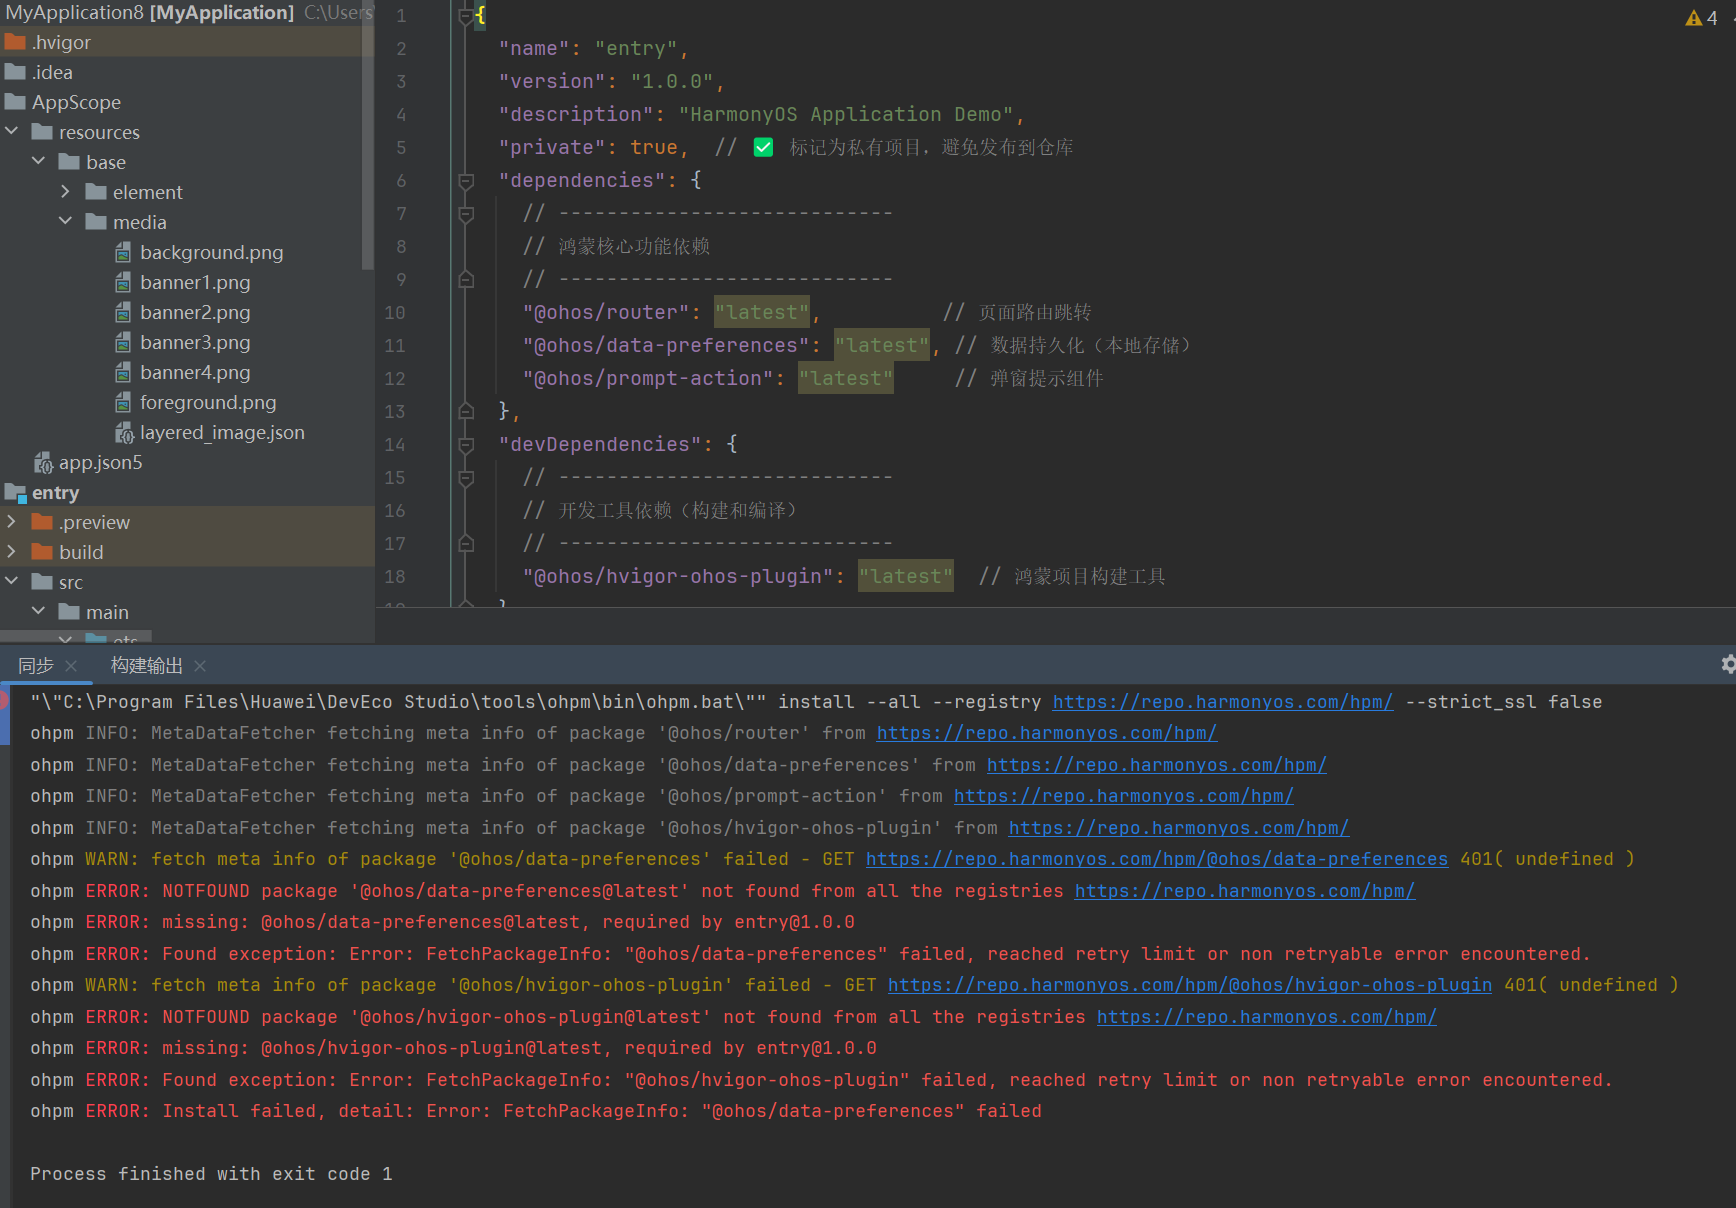Click the app.json5 file icon
This screenshot has height=1208, width=1736.
[x=43, y=463]
